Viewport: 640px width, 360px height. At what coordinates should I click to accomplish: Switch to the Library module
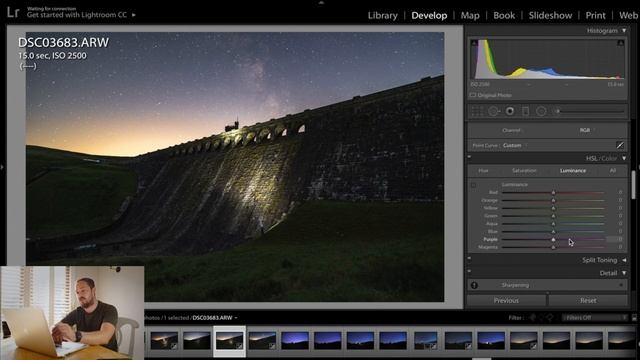click(382, 16)
